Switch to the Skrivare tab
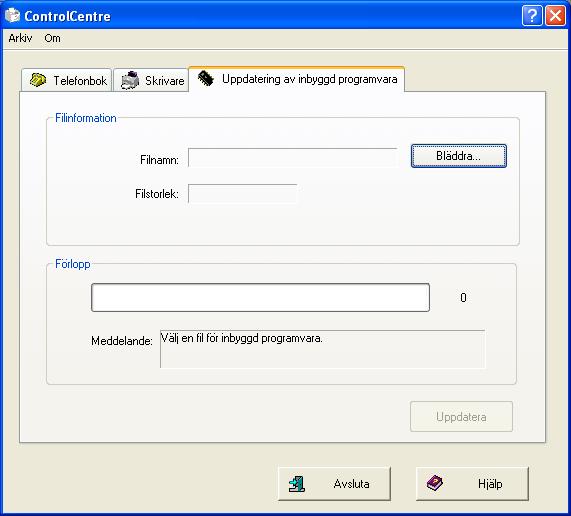The height and width of the screenshot is (516, 571). tap(151, 80)
